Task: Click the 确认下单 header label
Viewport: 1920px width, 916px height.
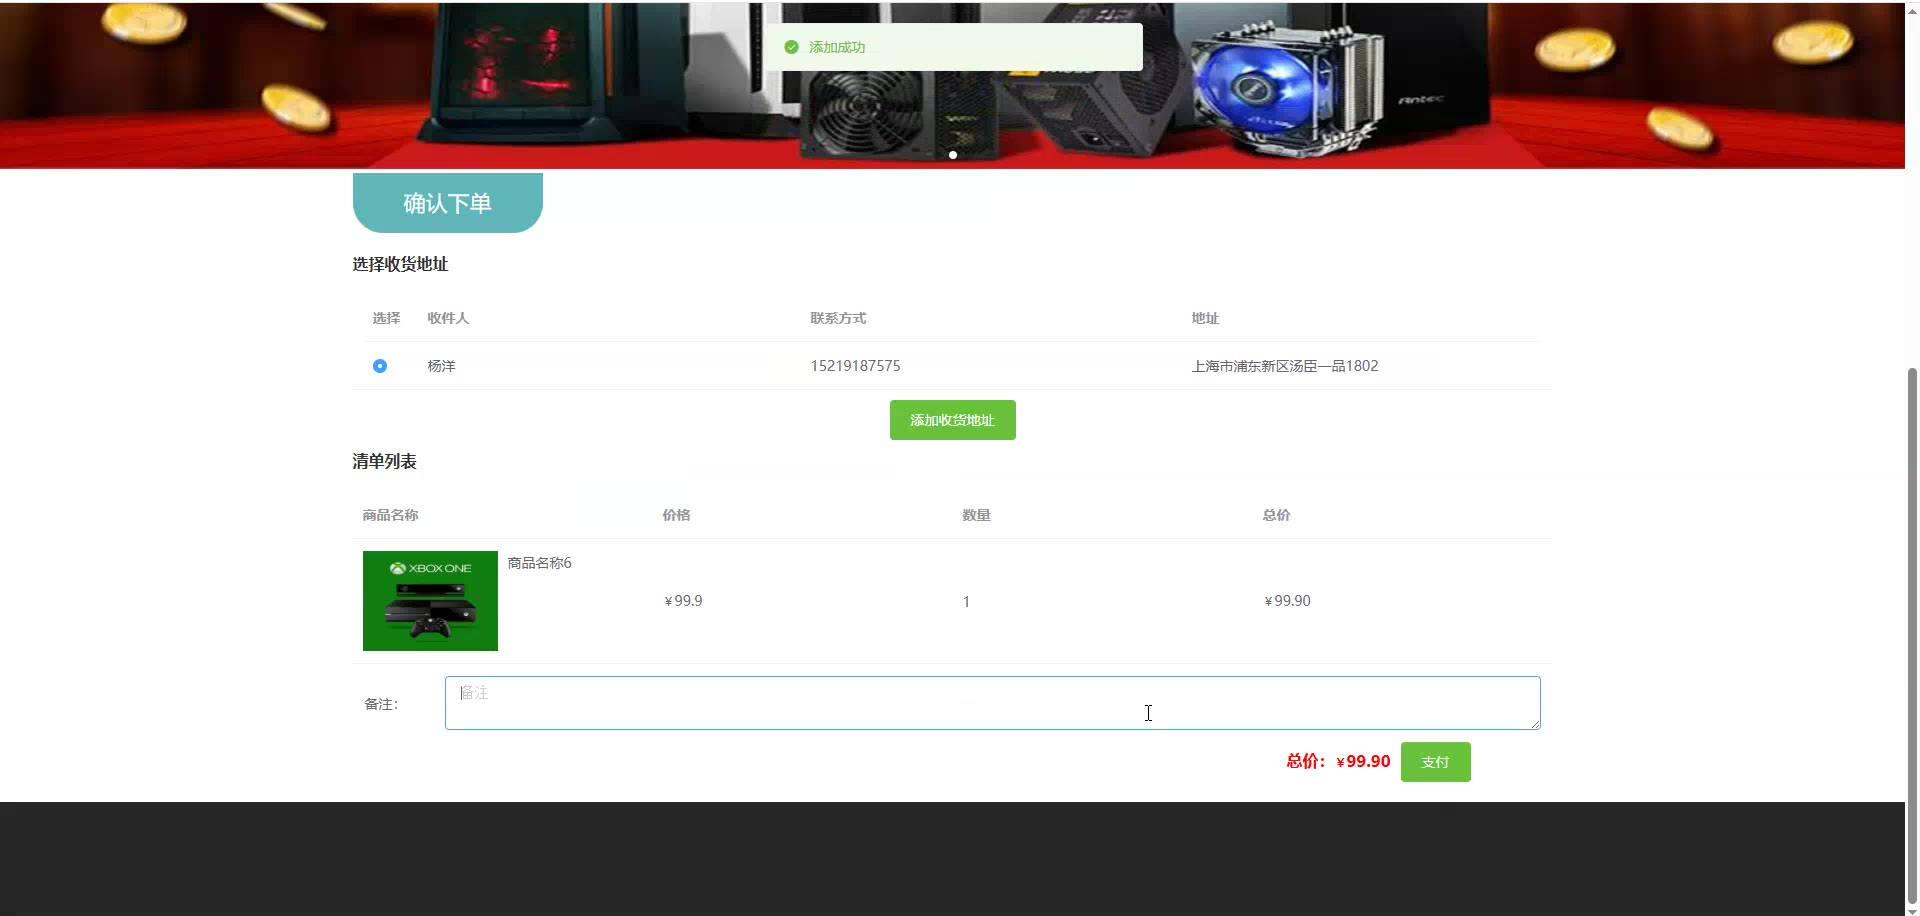Action: pos(447,203)
